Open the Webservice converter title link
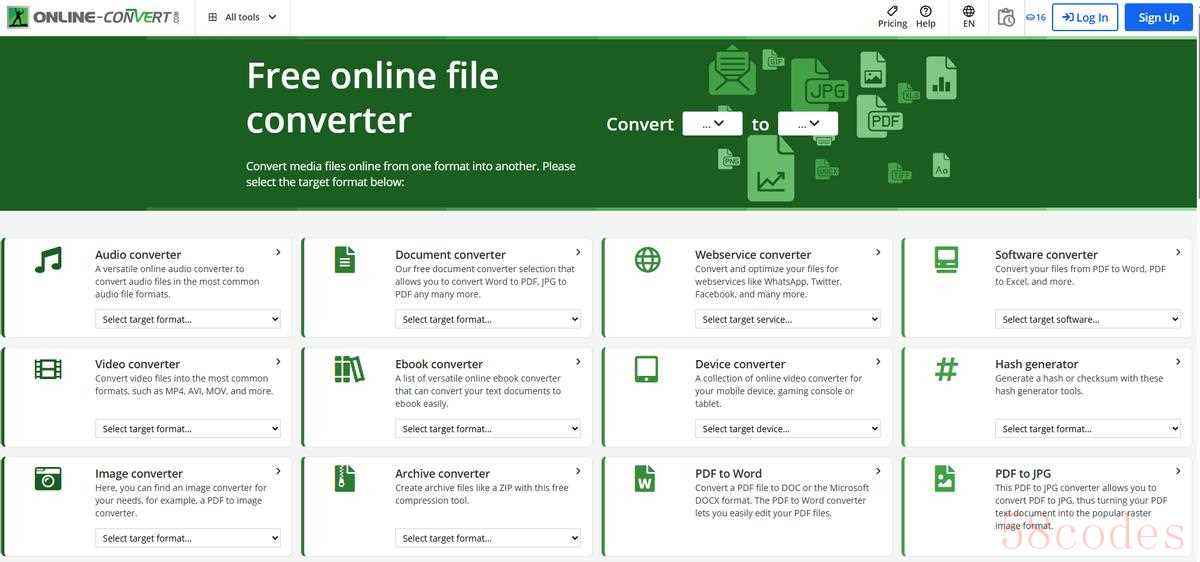Viewport: 1200px width, 562px height. pyautogui.click(x=753, y=254)
